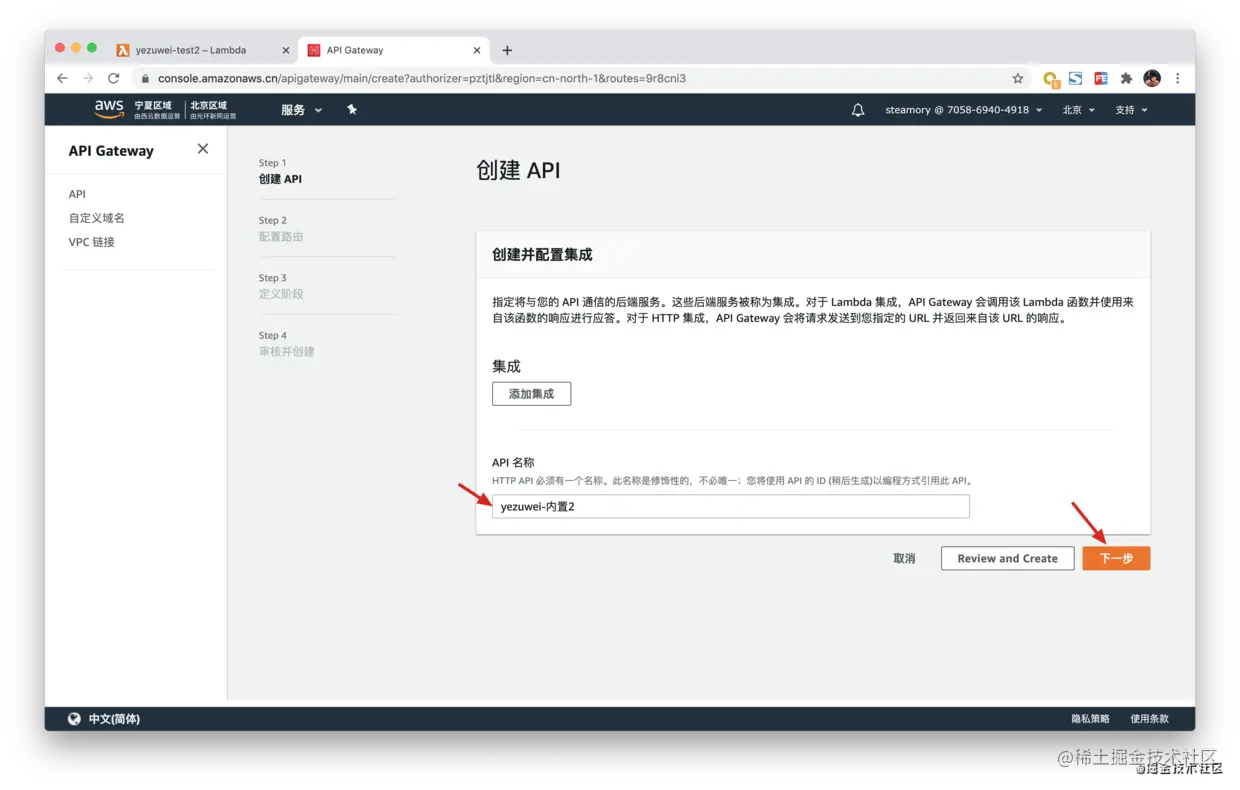The width and height of the screenshot is (1240, 790).
Task: Click the browser back arrow
Action: pos(62,78)
